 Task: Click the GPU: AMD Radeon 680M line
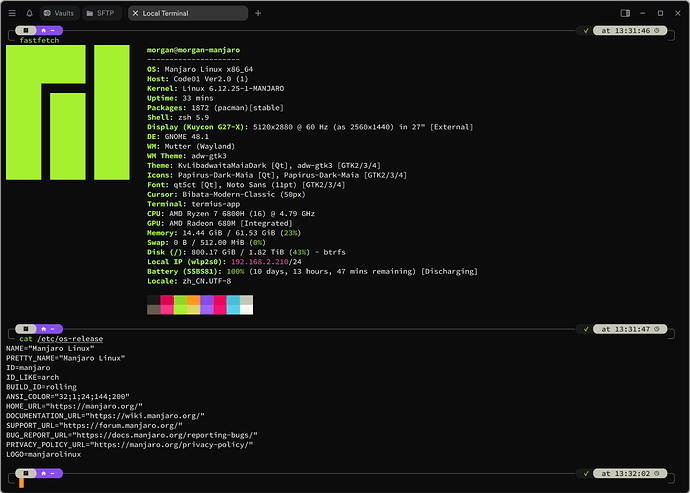point(220,224)
